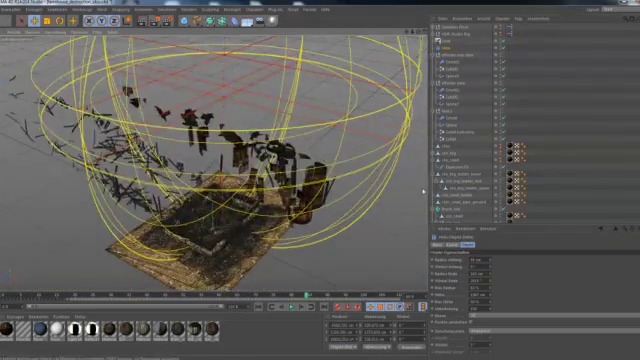Click the coordinate system icon
The height and width of the screenshot is (360, 640).
click(x=127, y=21)
